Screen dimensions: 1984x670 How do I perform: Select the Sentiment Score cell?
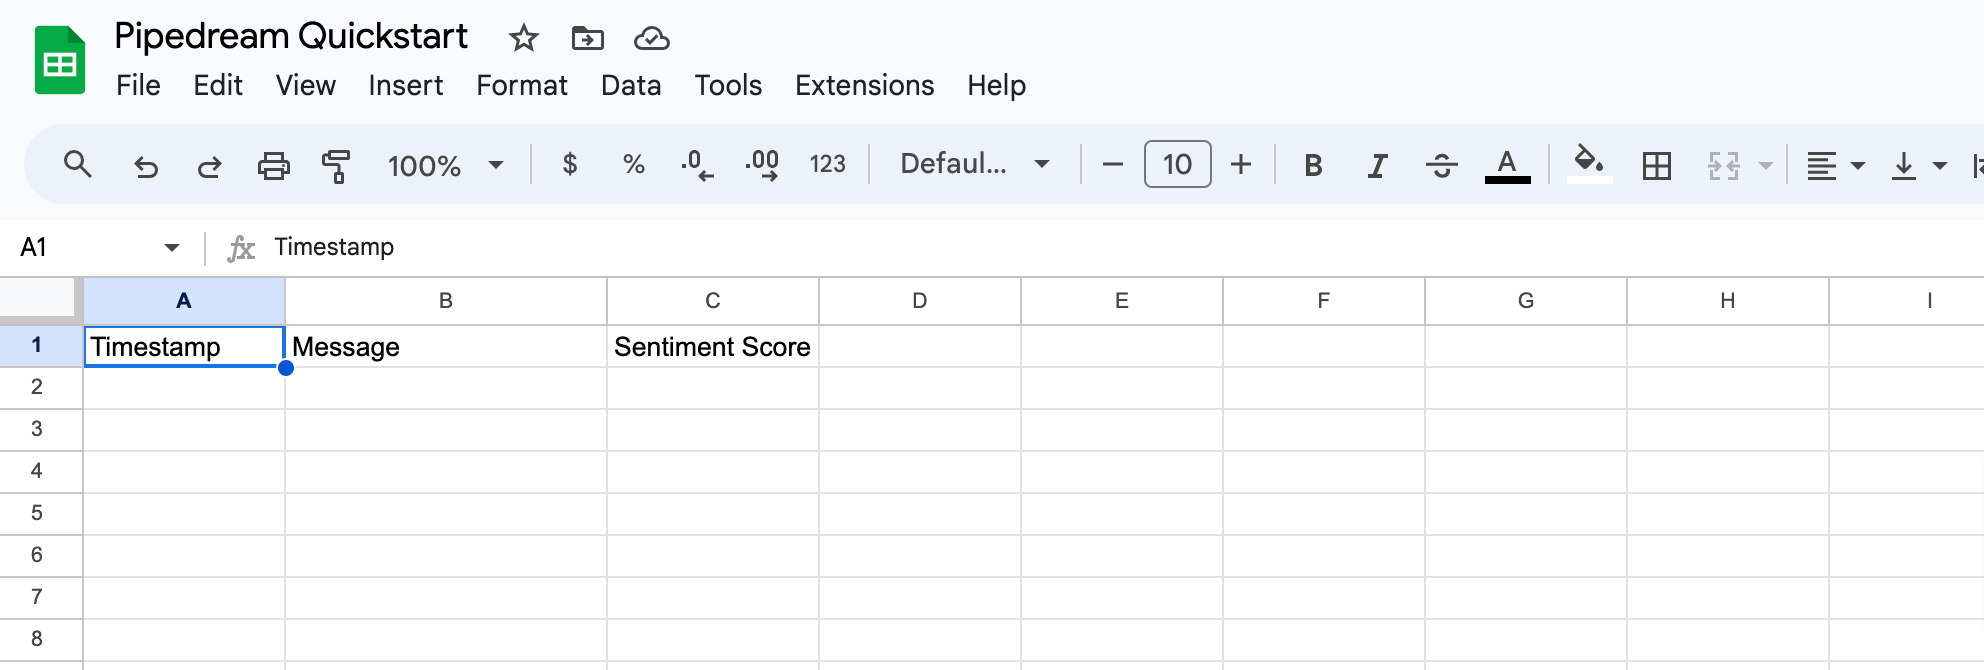point(712,347)
